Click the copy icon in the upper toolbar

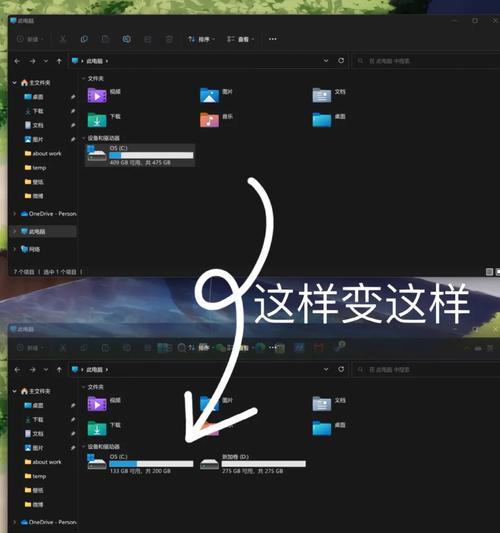click(x=84, y=39)
